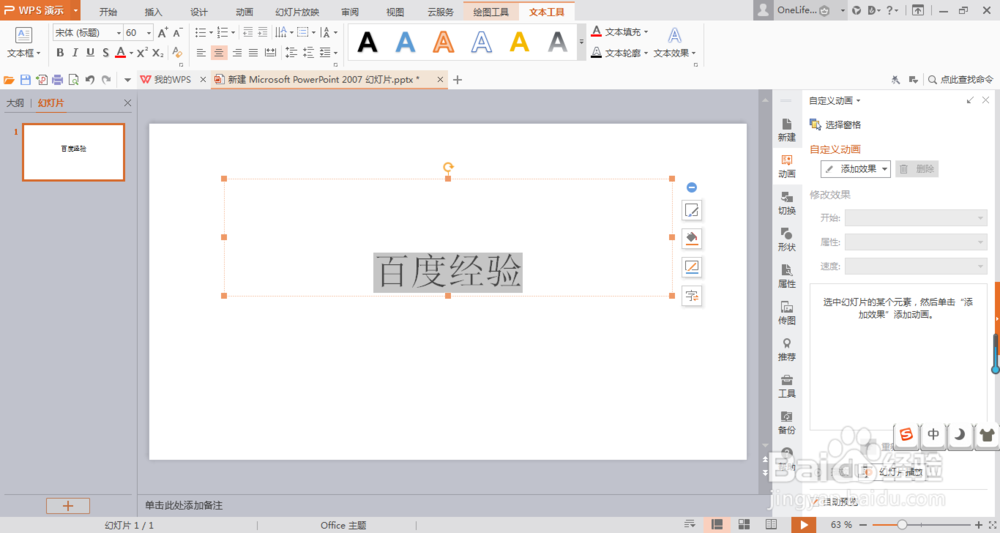Open the 幻灯片放映 ribbon tab
1000x533 pixels.
297,12
